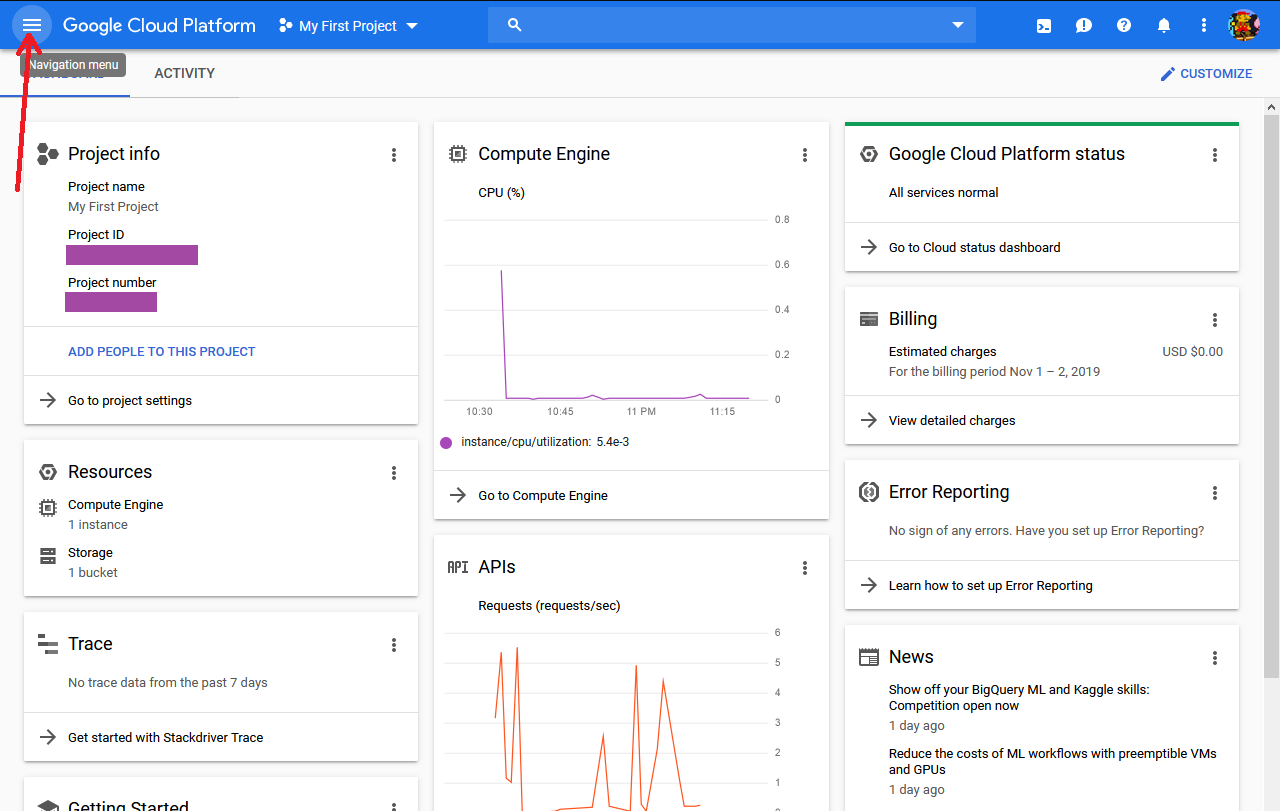
Task: Click the arrow icon beside Go to Compute Engine
Action: point(458,495)
